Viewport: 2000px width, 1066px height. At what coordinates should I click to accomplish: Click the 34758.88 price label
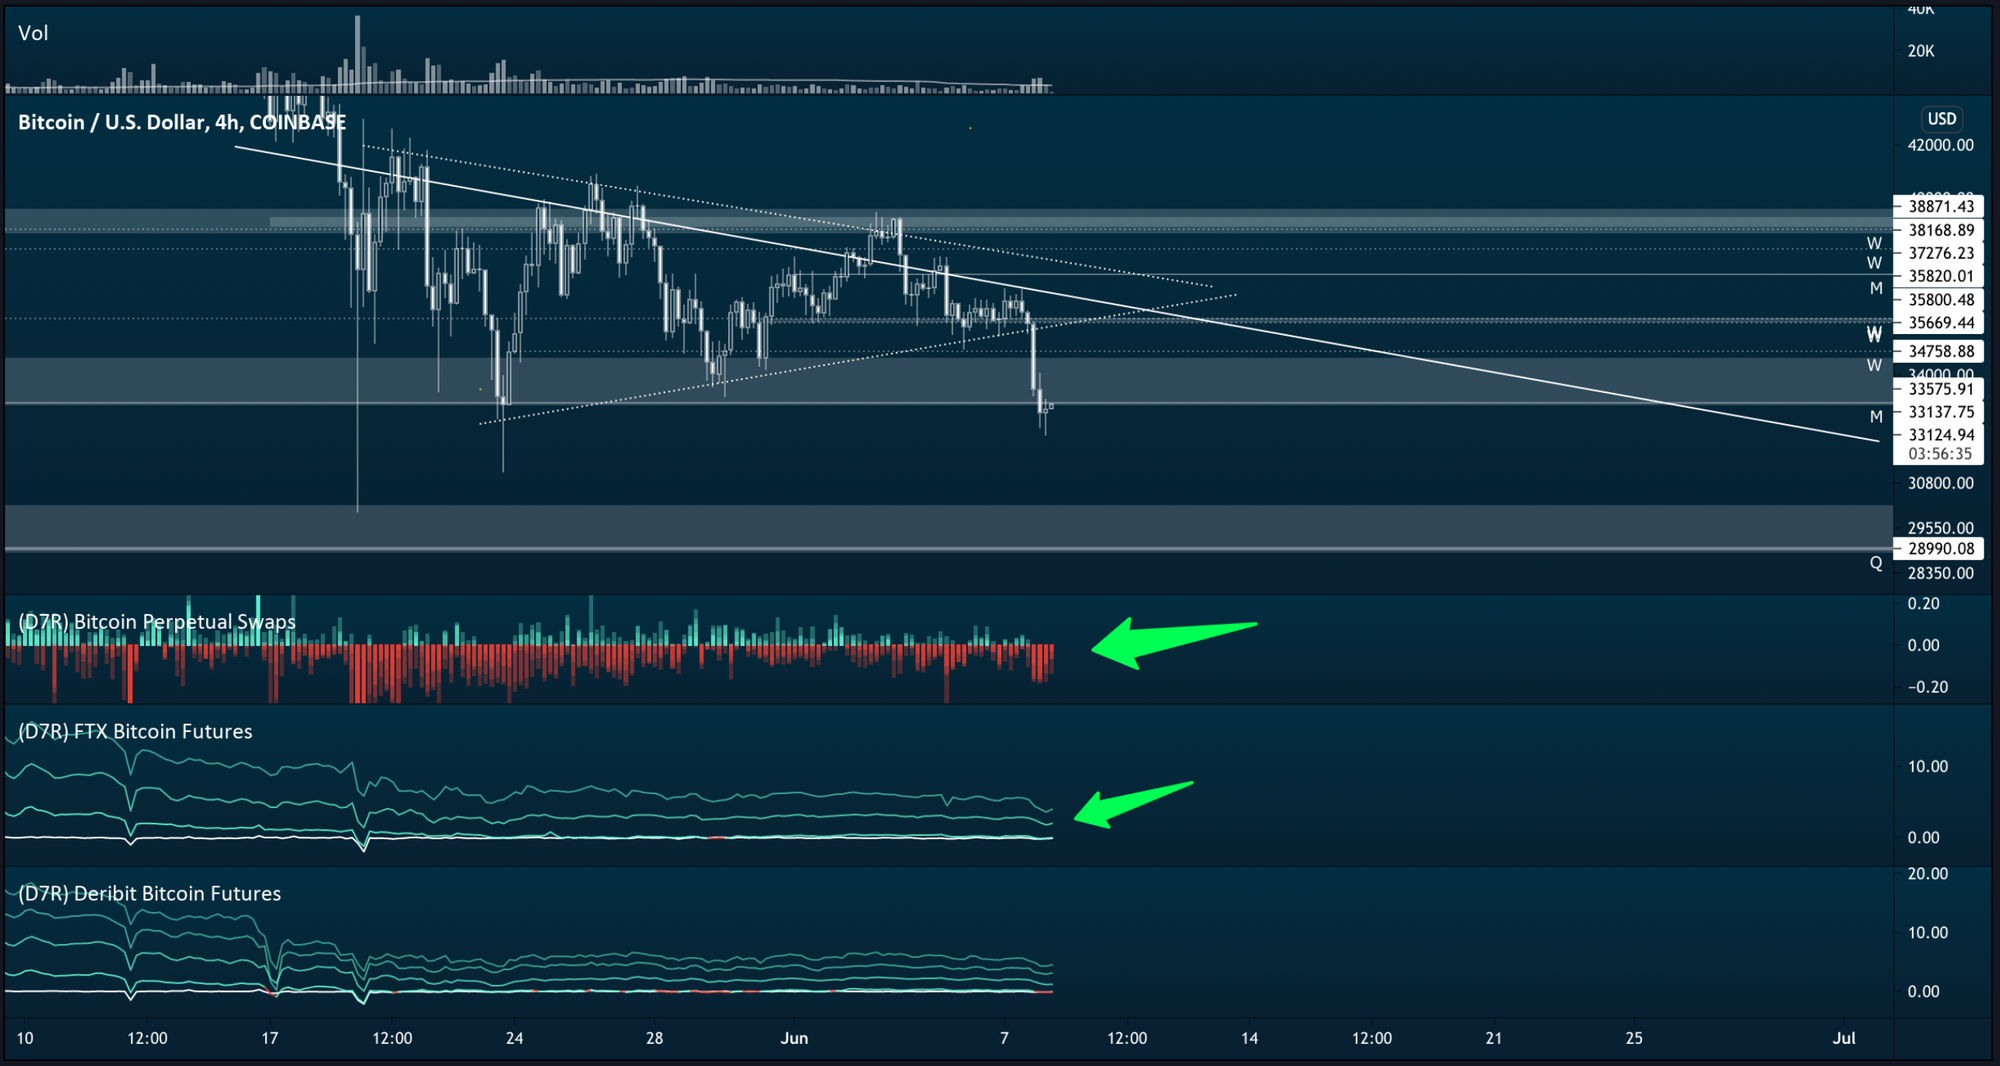(x=1940, y=351)
